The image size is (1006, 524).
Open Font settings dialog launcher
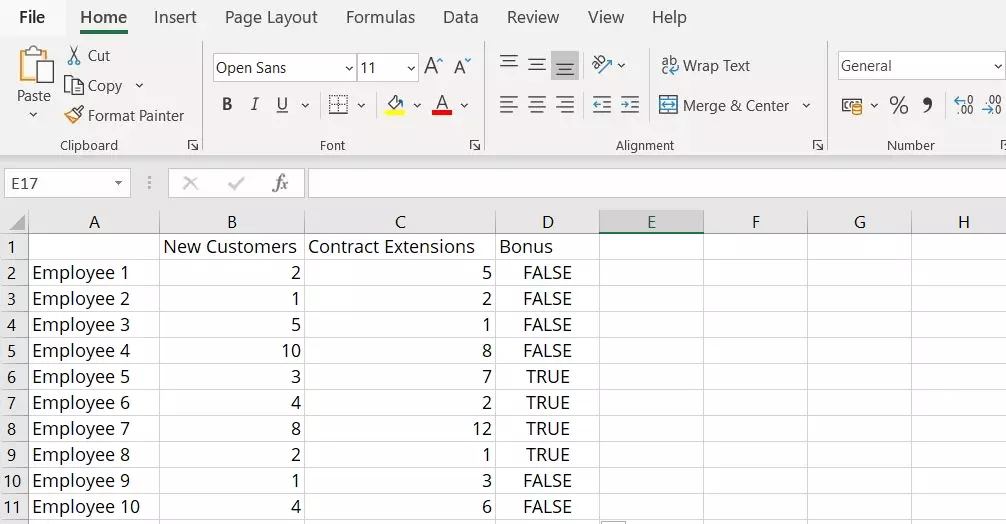point(475,146)
